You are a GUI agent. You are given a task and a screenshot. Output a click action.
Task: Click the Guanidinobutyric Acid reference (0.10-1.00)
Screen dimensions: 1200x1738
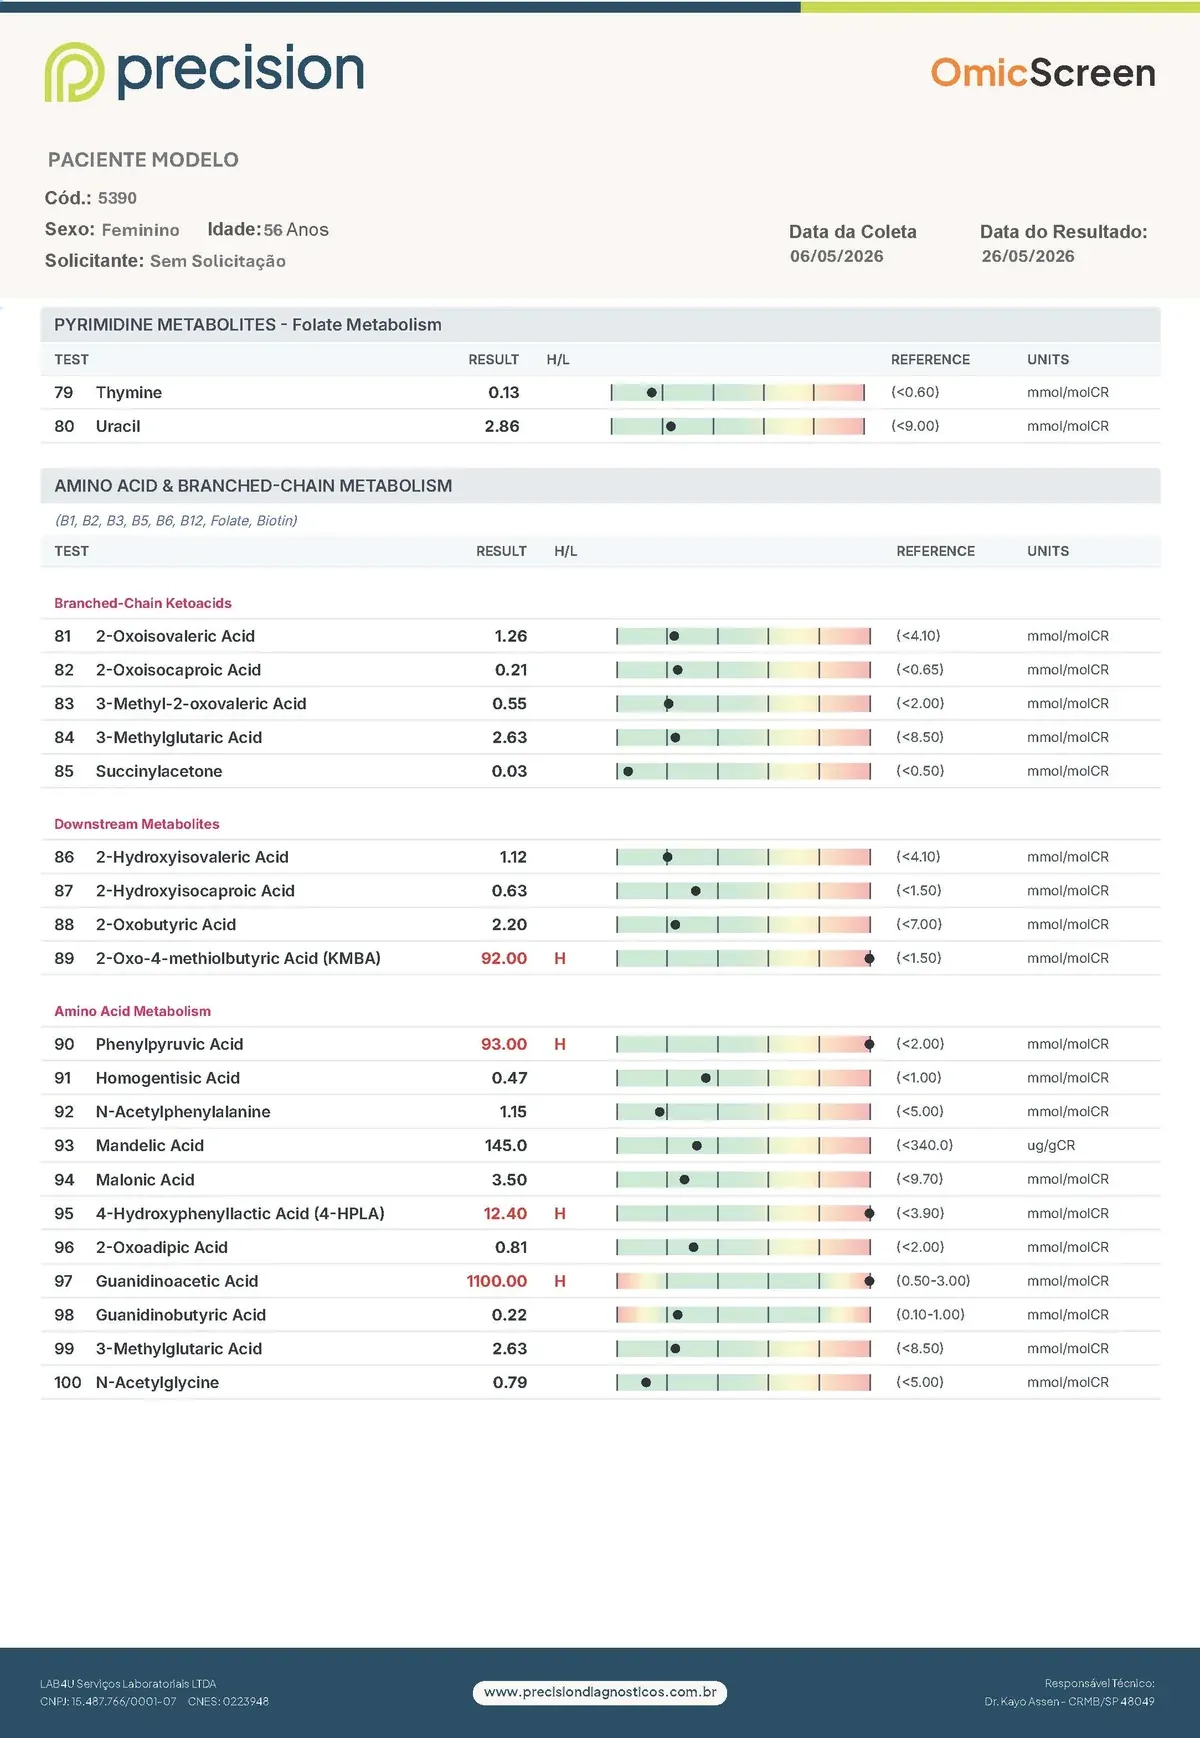(x=930, y=1315)
